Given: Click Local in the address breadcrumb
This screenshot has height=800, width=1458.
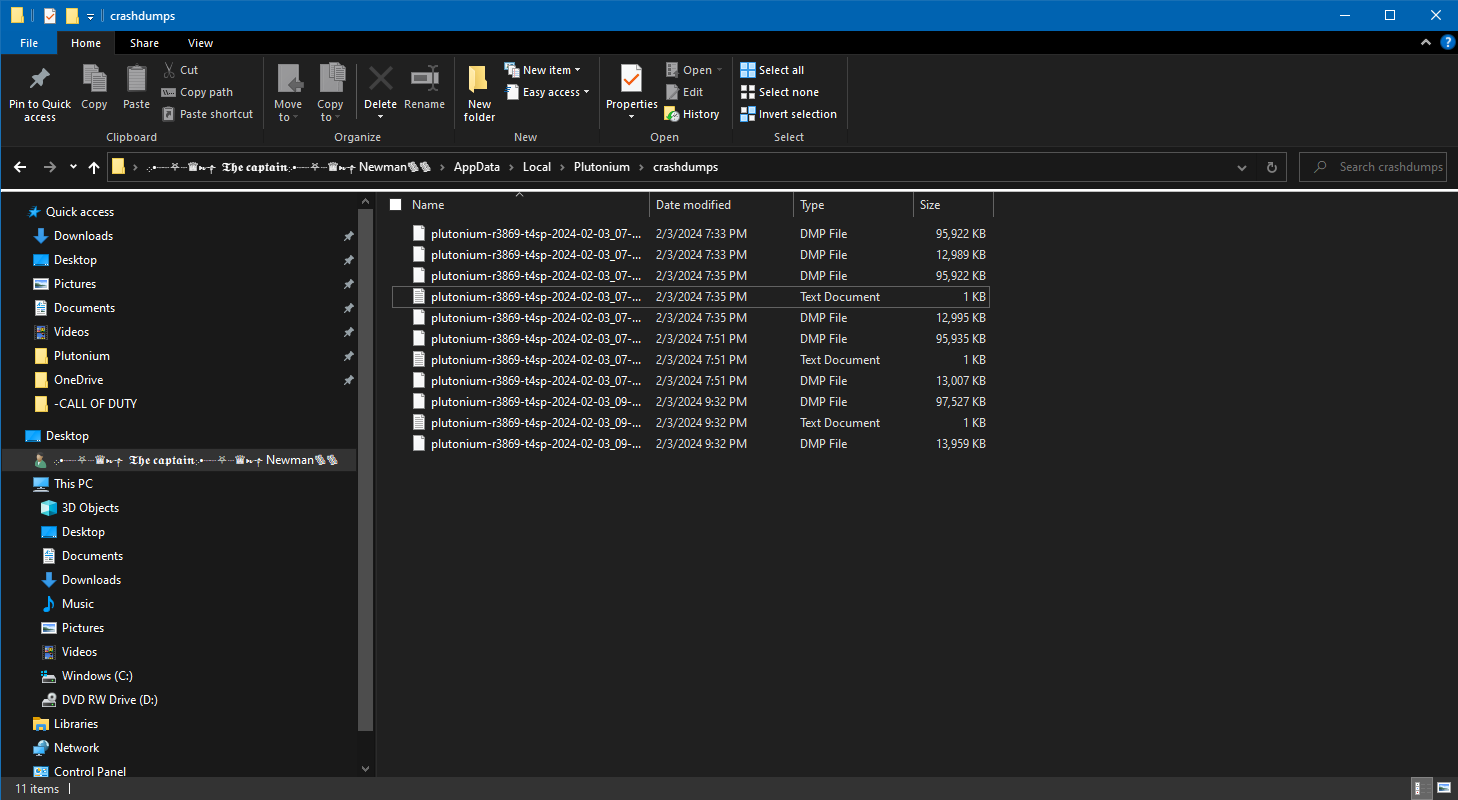Looking at the screenshot, I should tap(536, 167).
